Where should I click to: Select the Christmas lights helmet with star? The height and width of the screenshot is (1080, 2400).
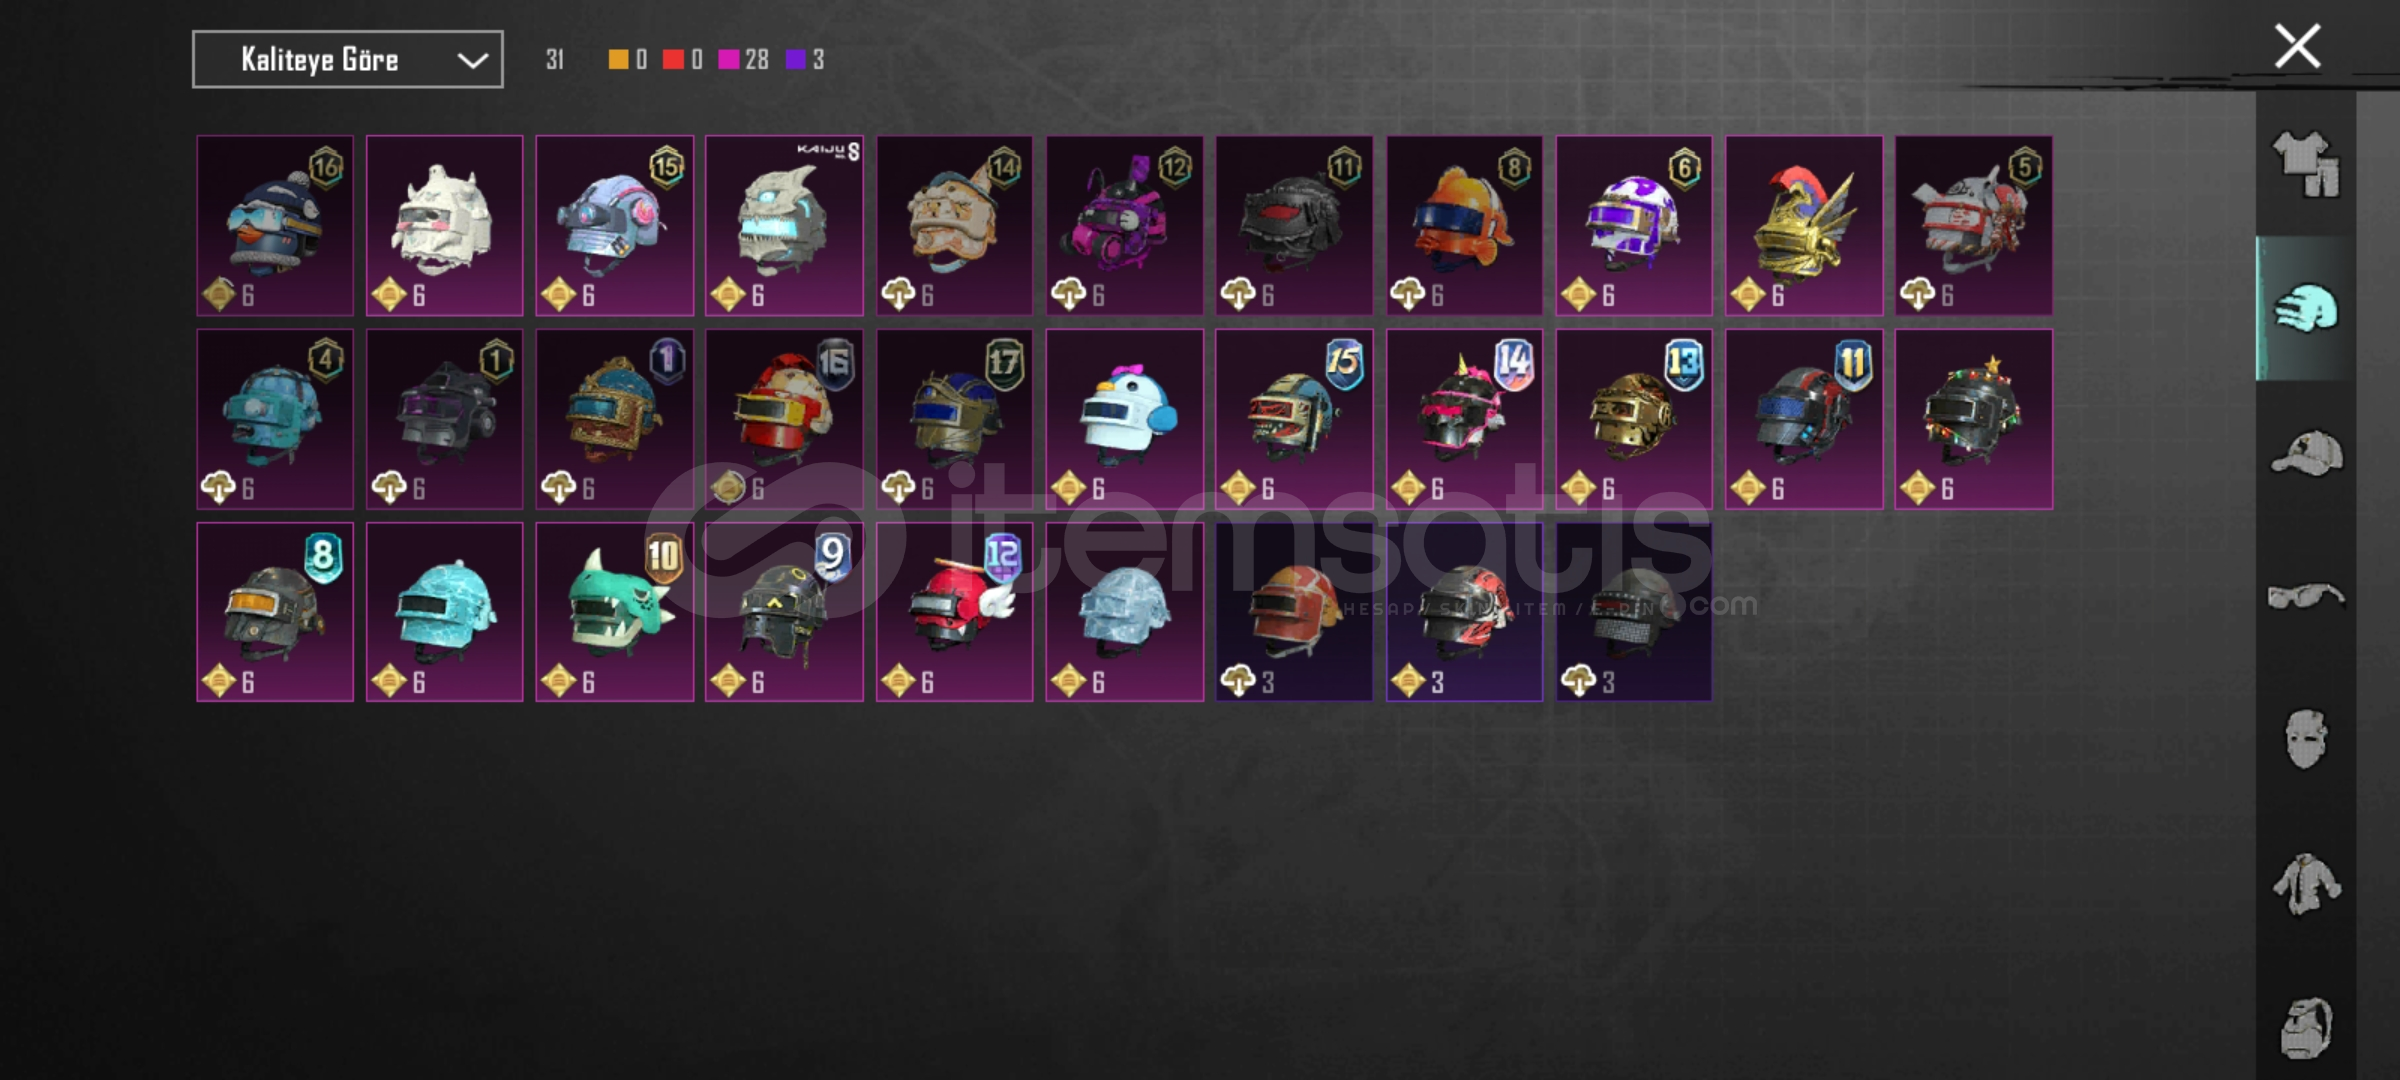coord(1974,419)
